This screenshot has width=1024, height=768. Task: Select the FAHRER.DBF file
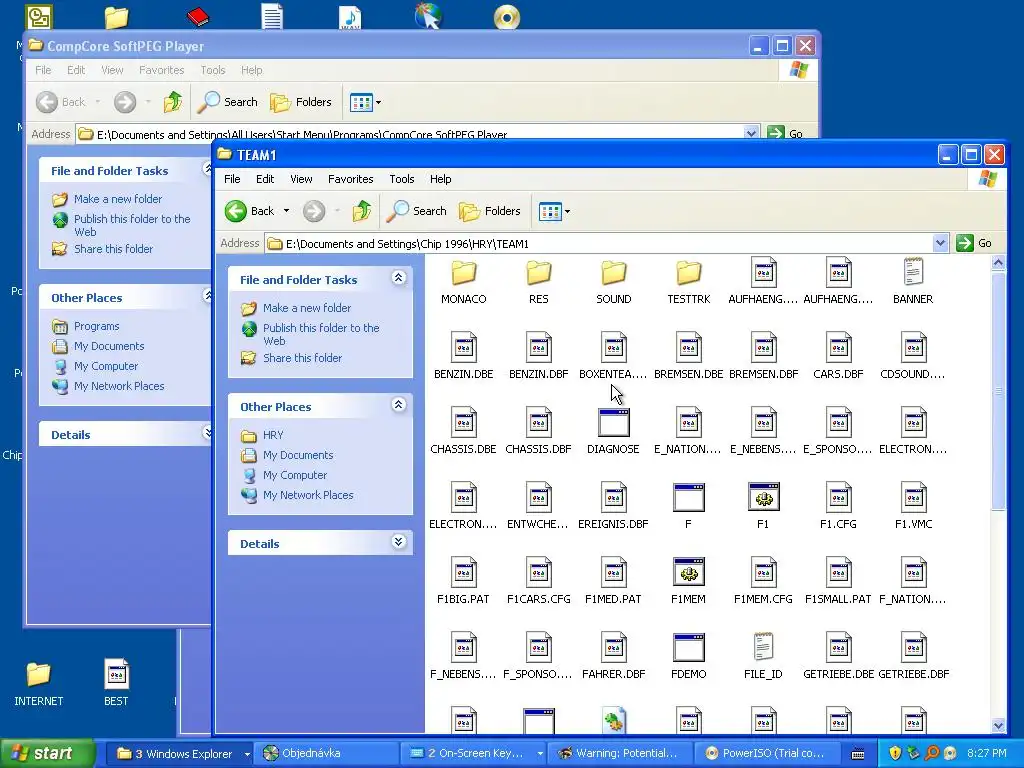click(x=613, y=657)
